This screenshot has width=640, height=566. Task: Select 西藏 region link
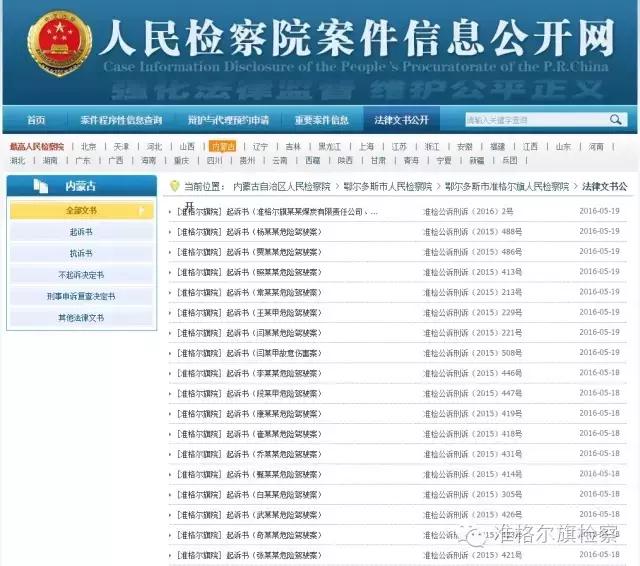point(313,160)
